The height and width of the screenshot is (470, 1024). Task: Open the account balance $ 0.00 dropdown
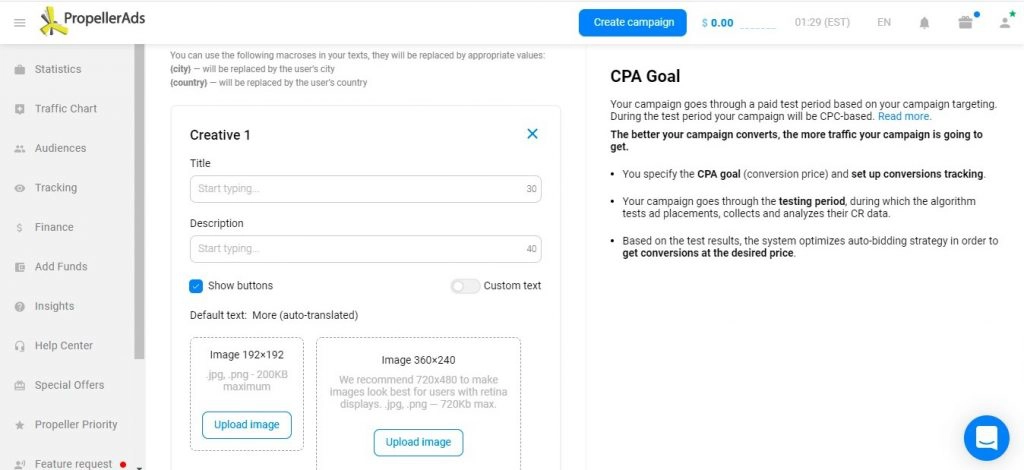739,23
